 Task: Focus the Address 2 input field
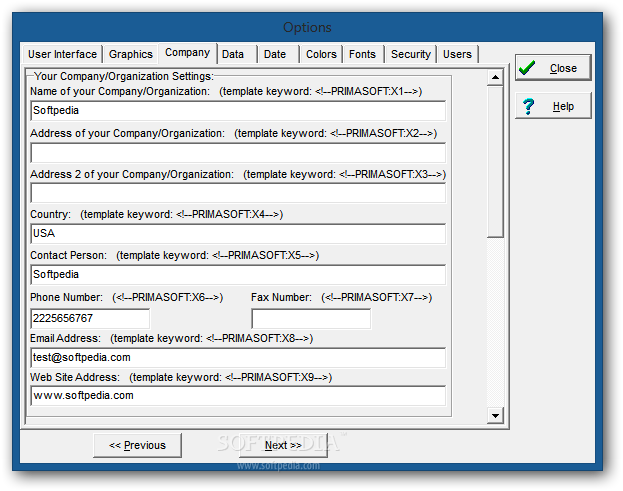[238, 193]
